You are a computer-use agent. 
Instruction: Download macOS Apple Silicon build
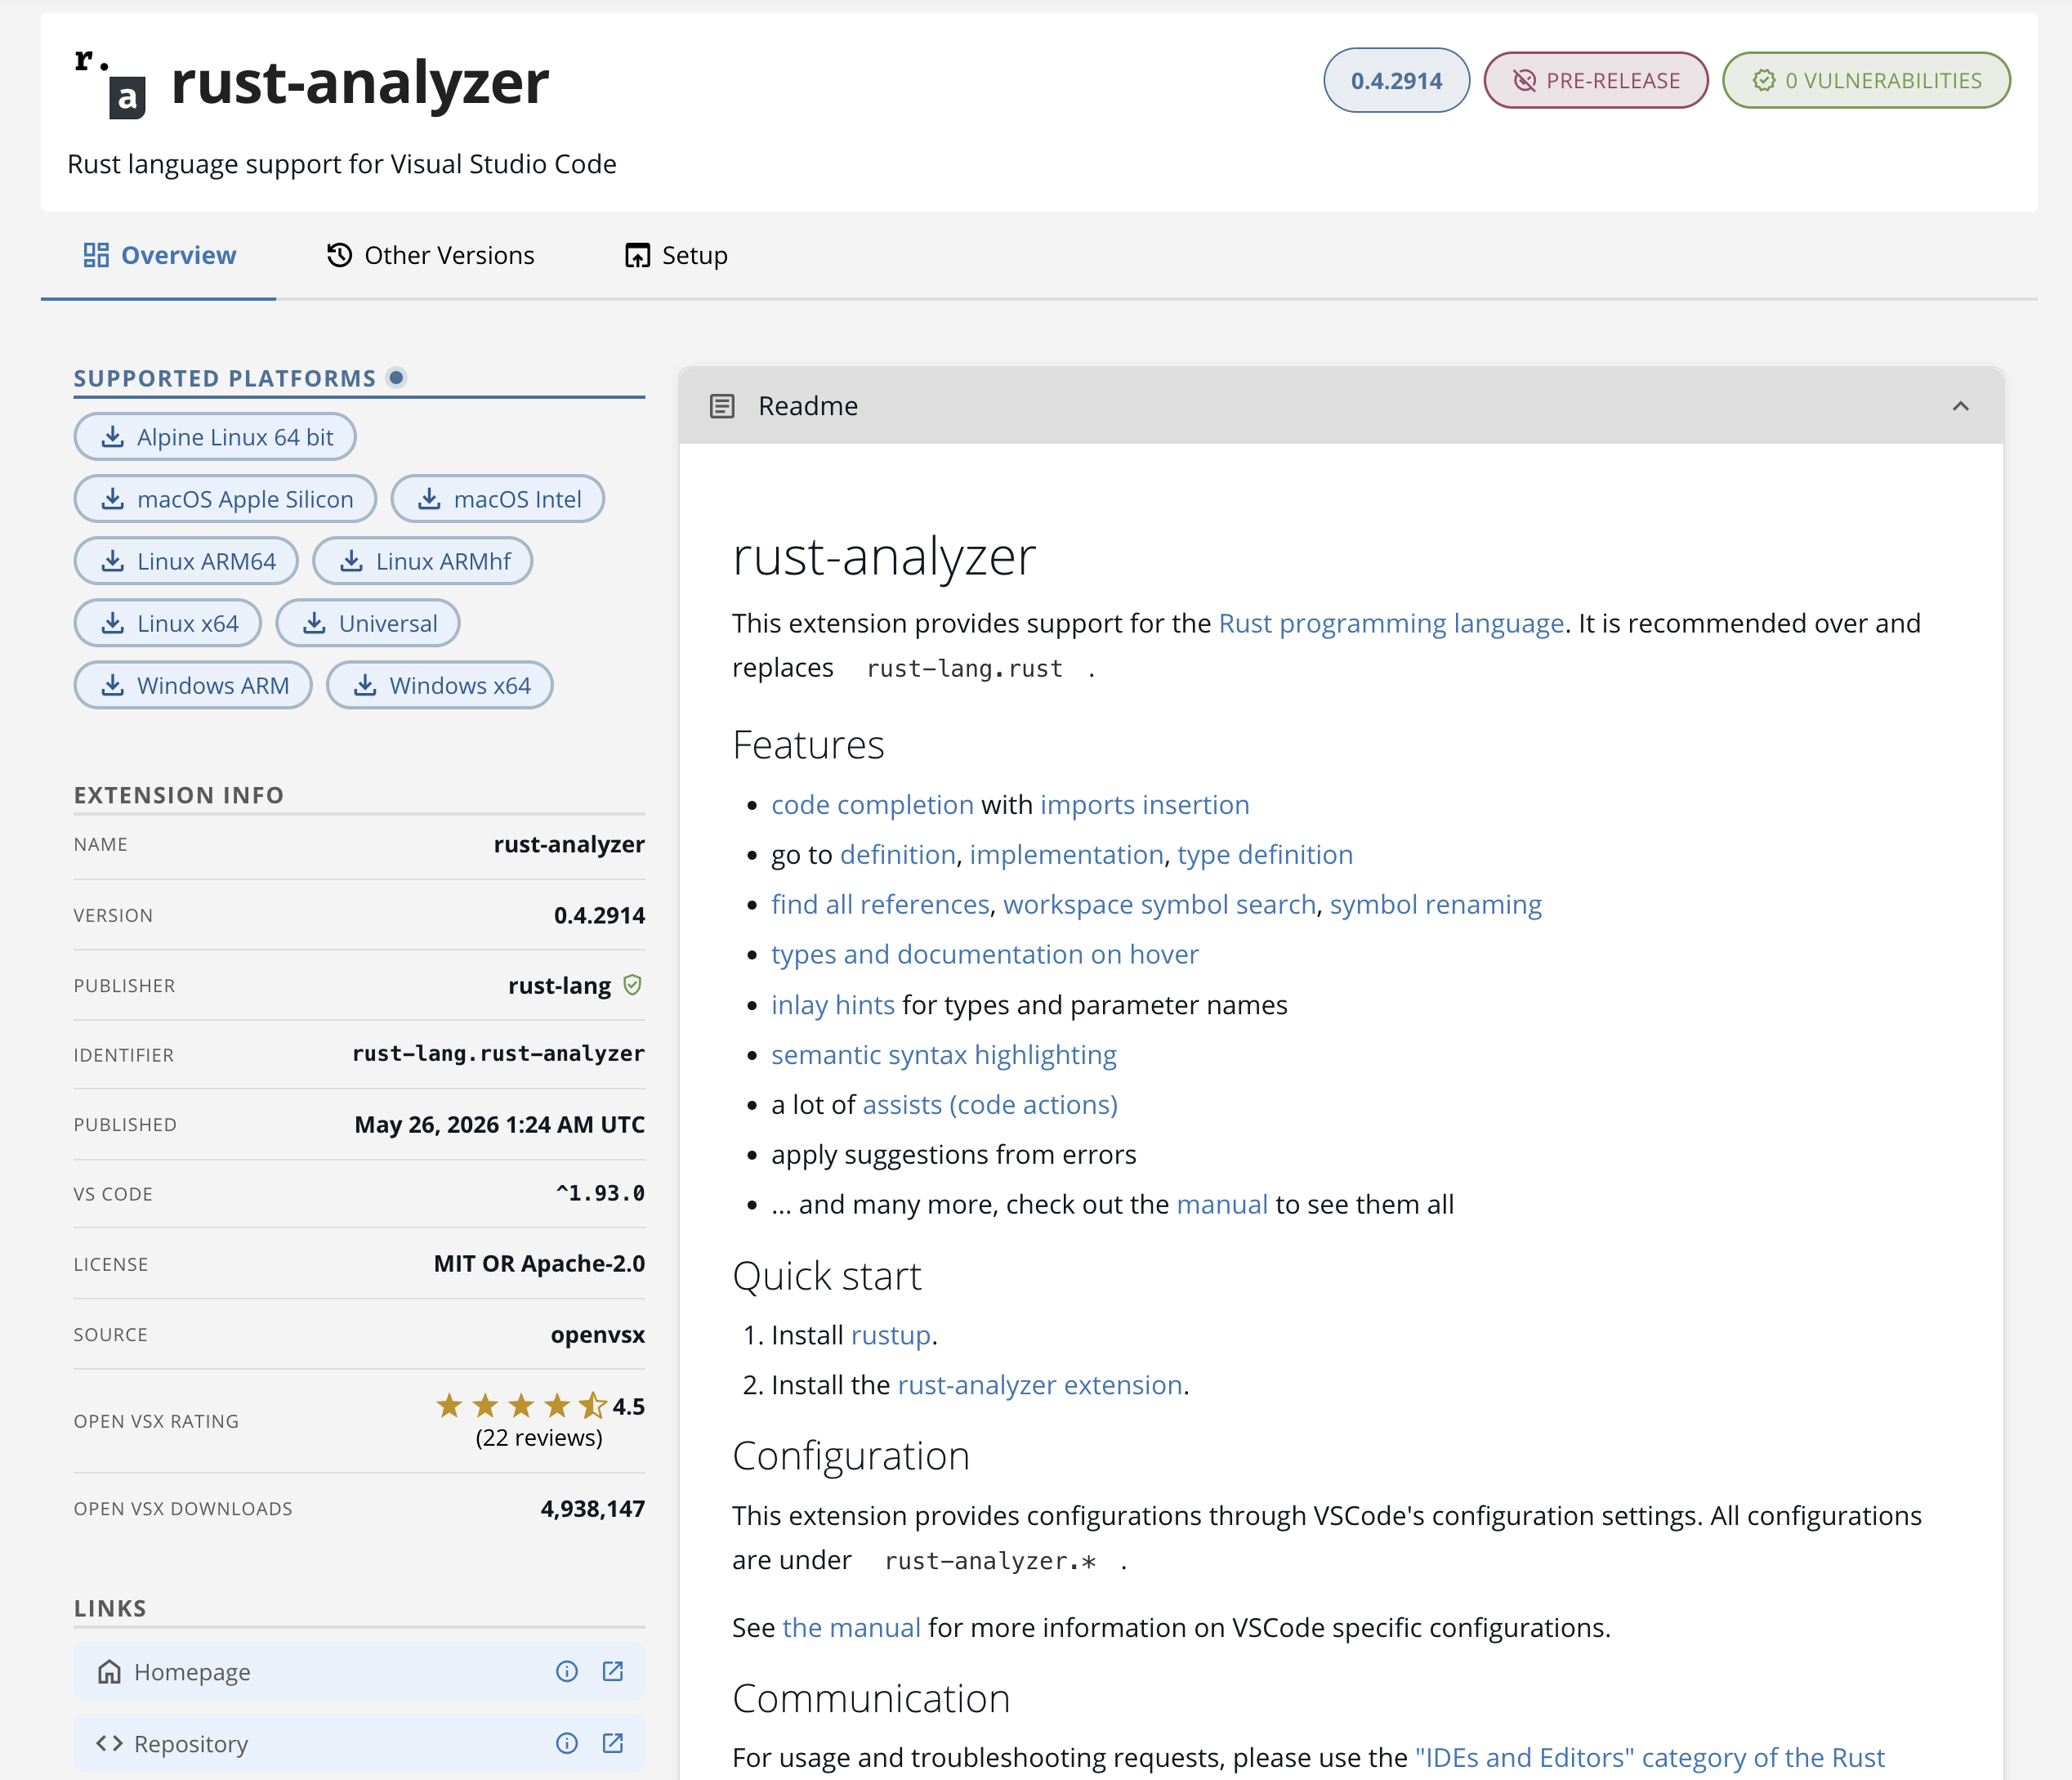[x=225, y=499]
